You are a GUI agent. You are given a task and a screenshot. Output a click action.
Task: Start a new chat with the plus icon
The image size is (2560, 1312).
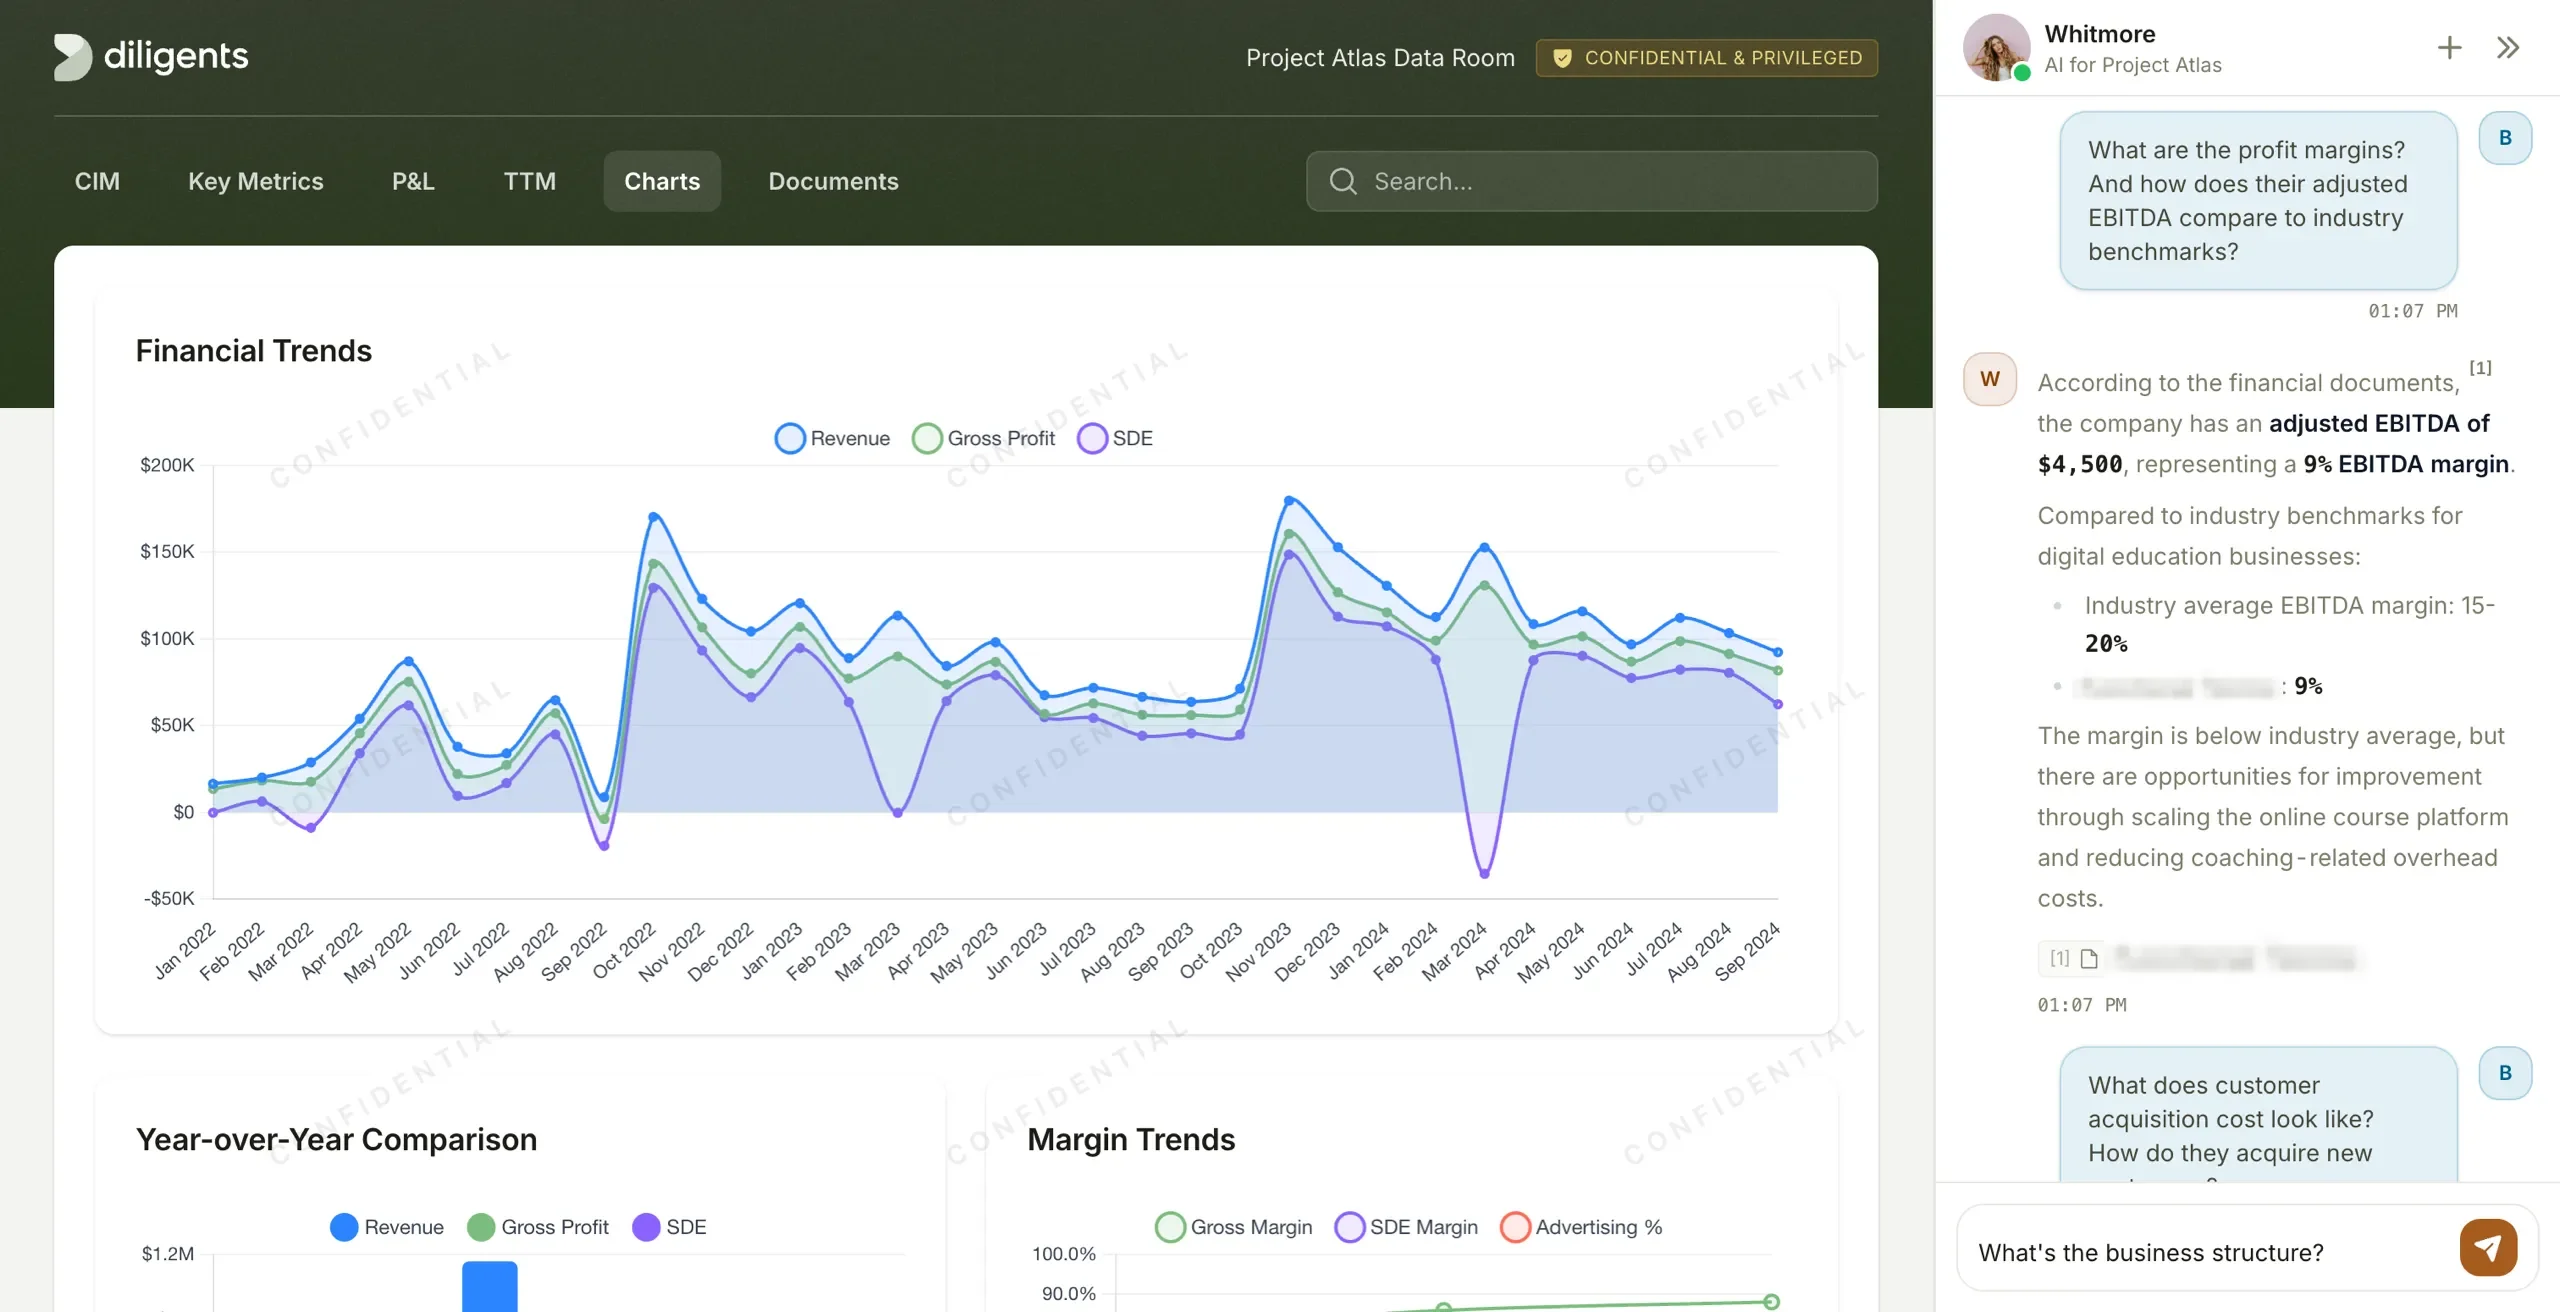pos(2449,47)
